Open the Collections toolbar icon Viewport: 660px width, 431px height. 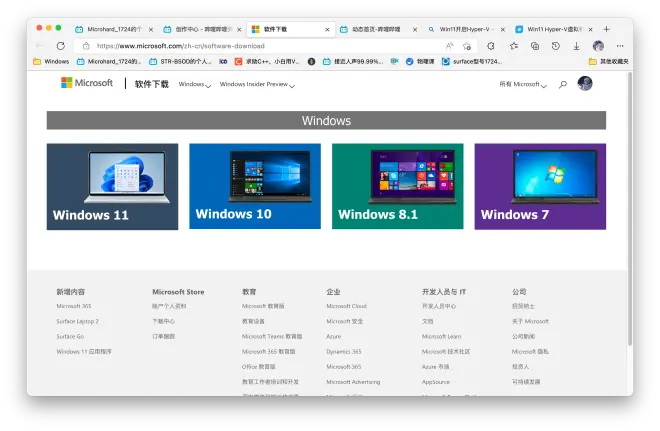tap(535, 46)
